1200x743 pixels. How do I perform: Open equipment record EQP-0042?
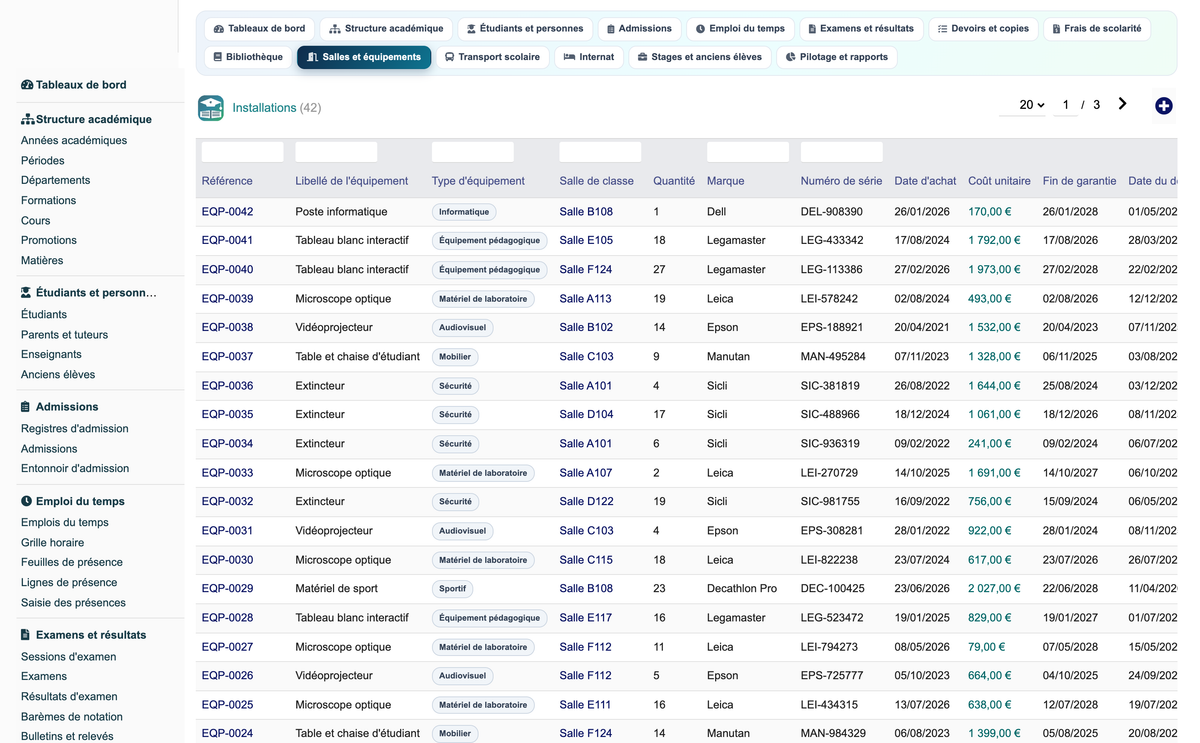click(227, 212)
